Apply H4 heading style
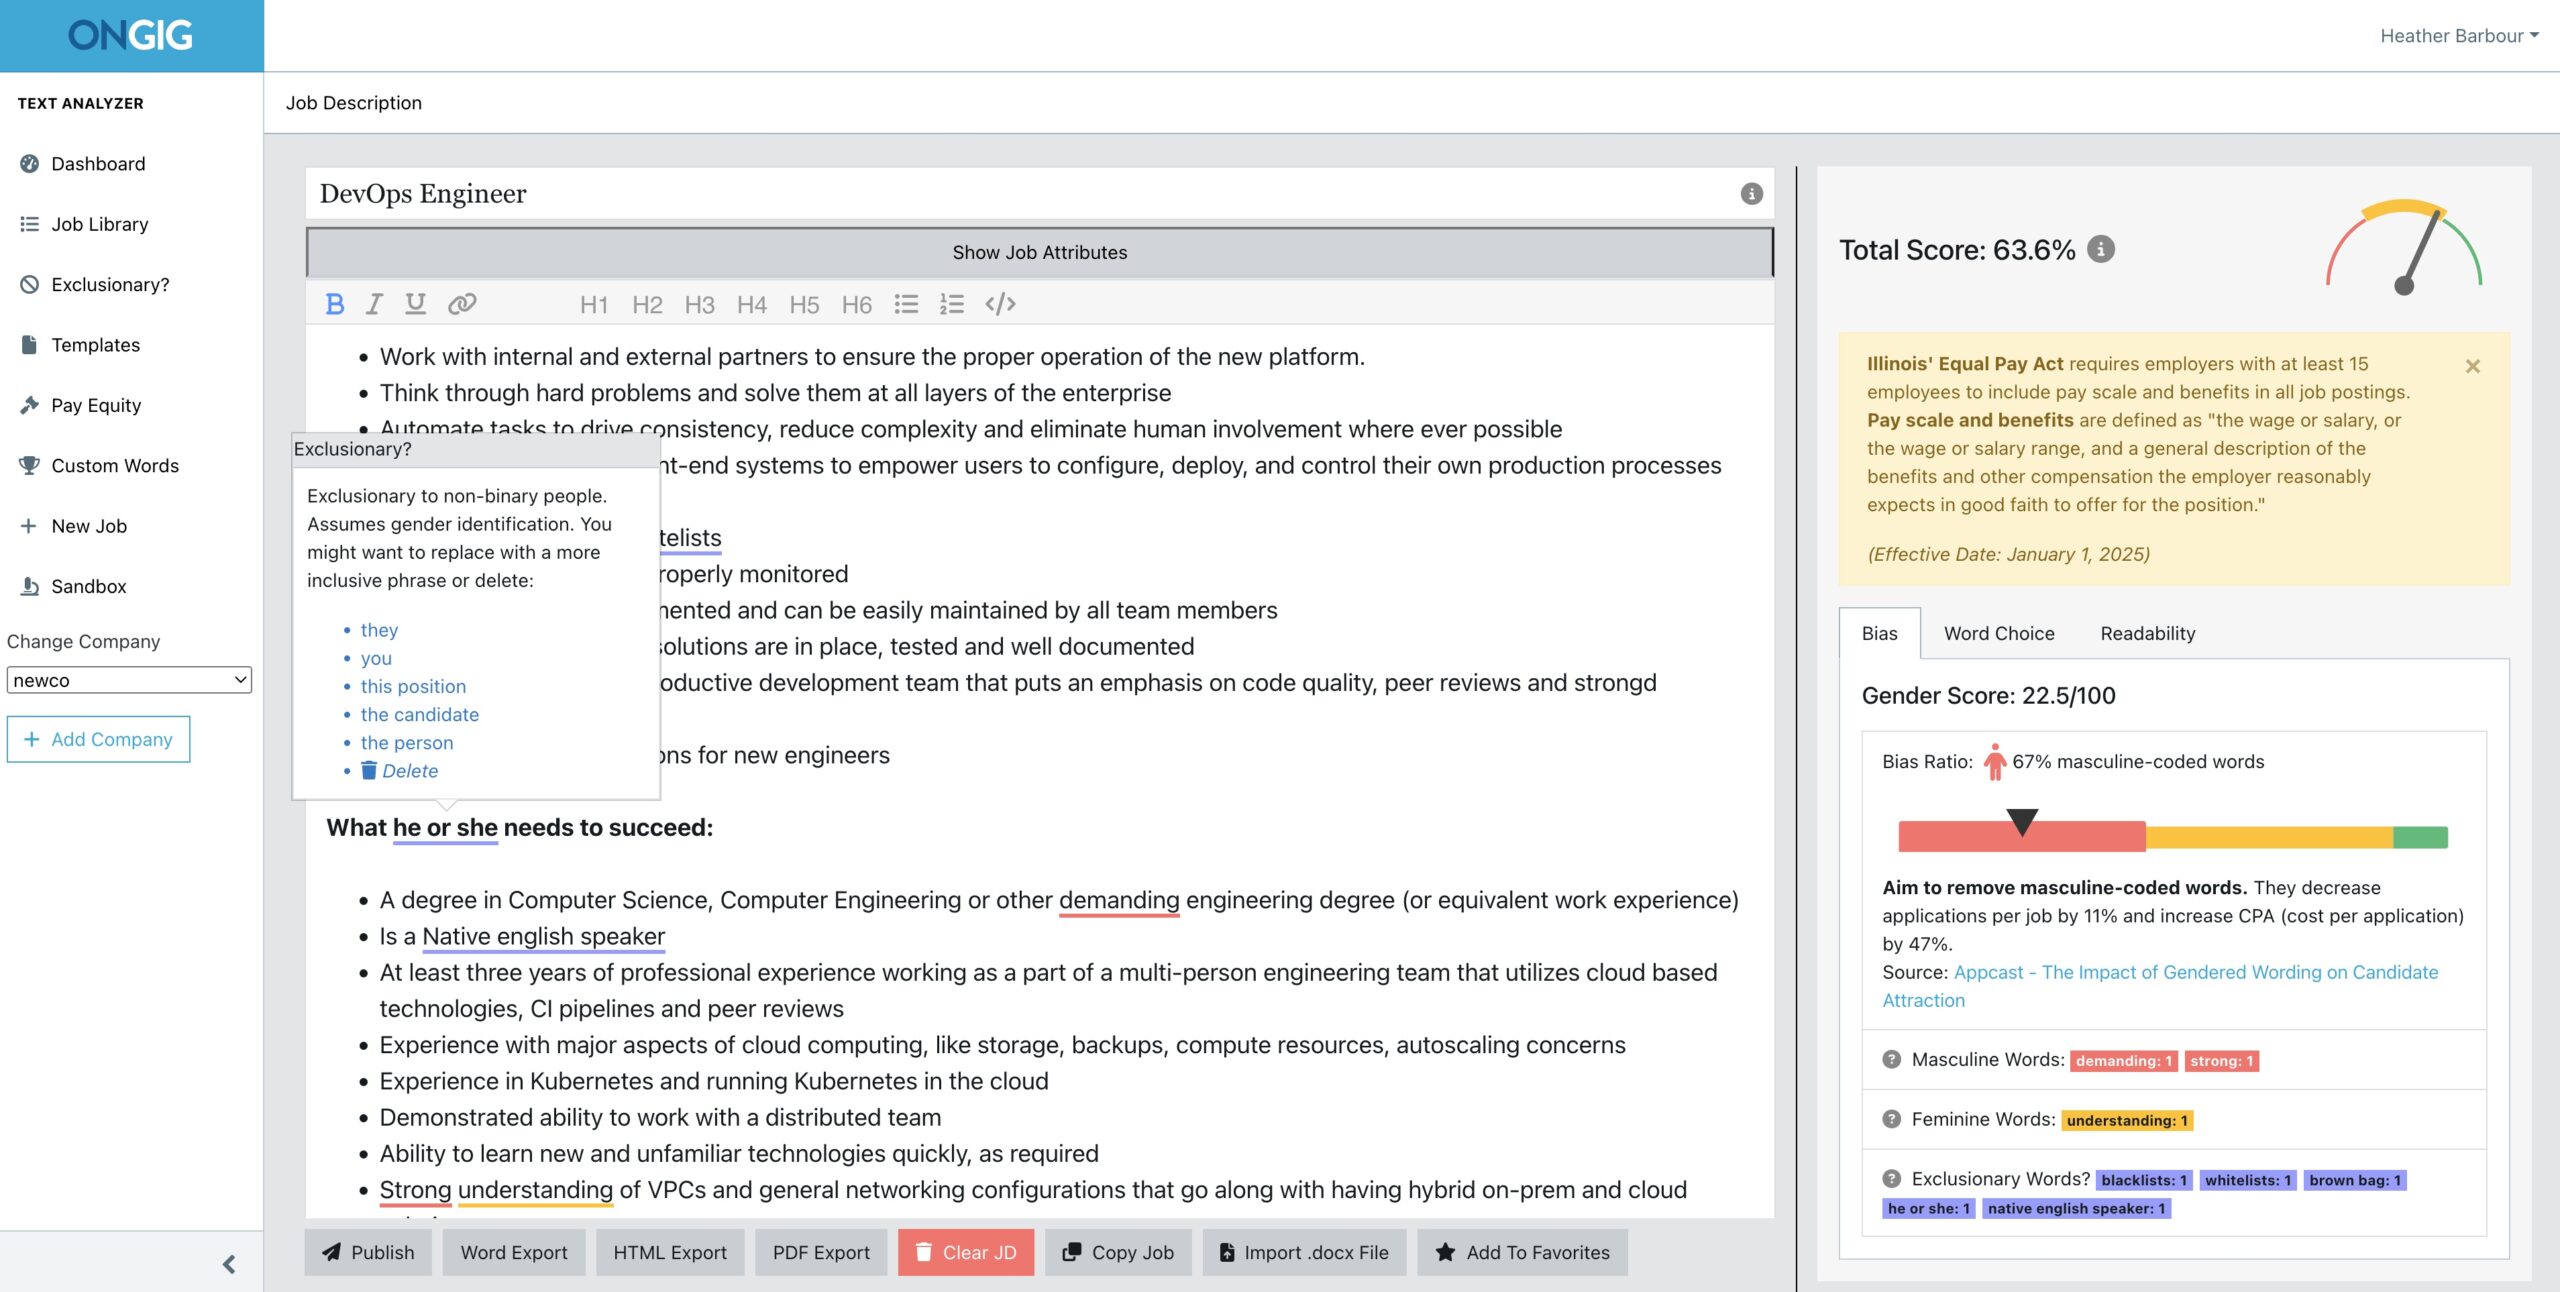 coord(751,304)
